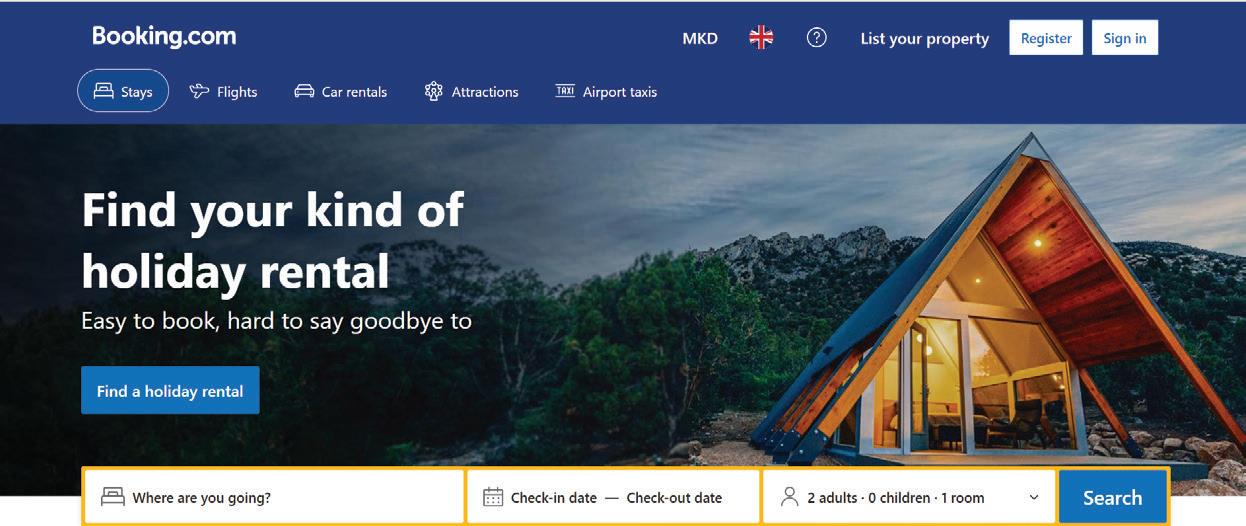Screen dimensions: 1246x526
Task: Open the List your property link
Action: pos(925,38)
